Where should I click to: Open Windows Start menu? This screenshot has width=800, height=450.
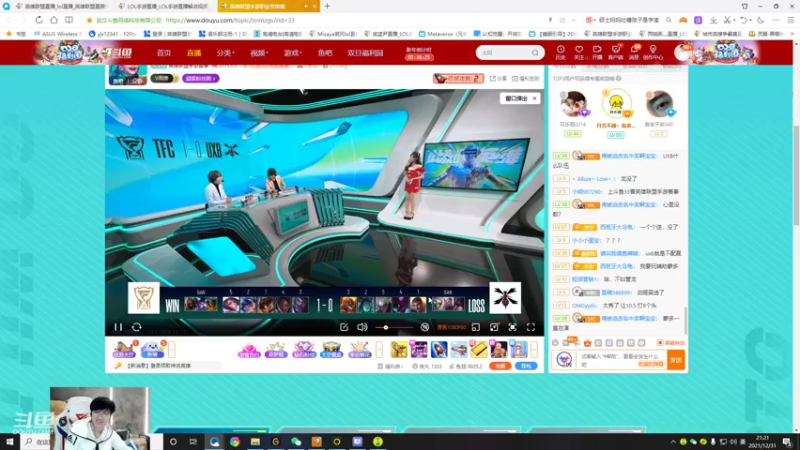[10, 441]
